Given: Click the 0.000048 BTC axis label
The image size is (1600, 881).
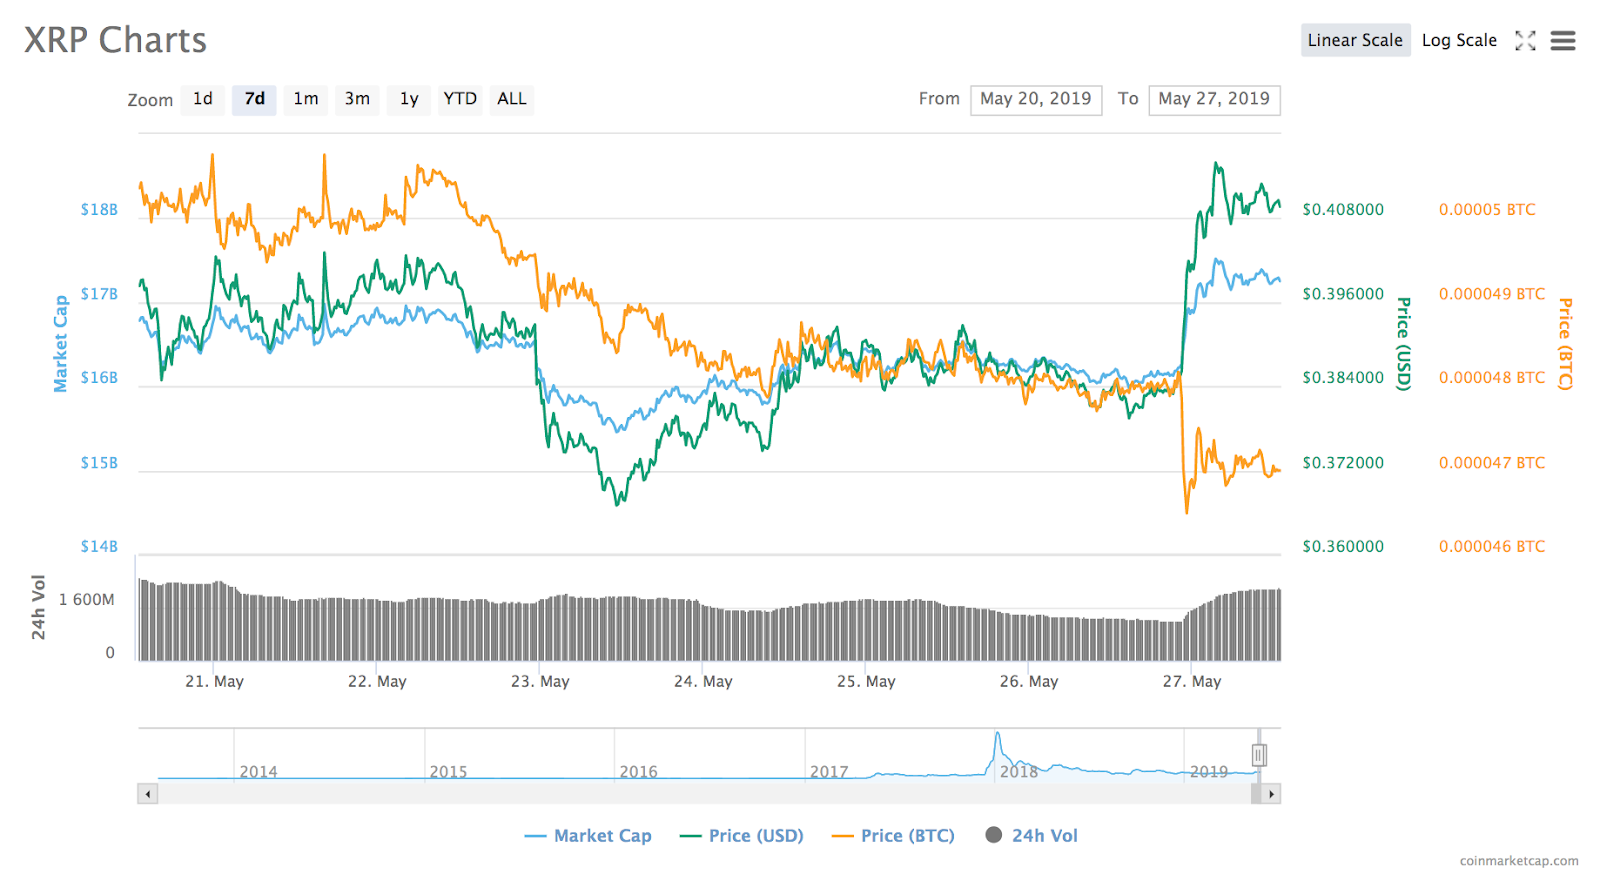Looking at the screenshot, I should [1492, 377].
